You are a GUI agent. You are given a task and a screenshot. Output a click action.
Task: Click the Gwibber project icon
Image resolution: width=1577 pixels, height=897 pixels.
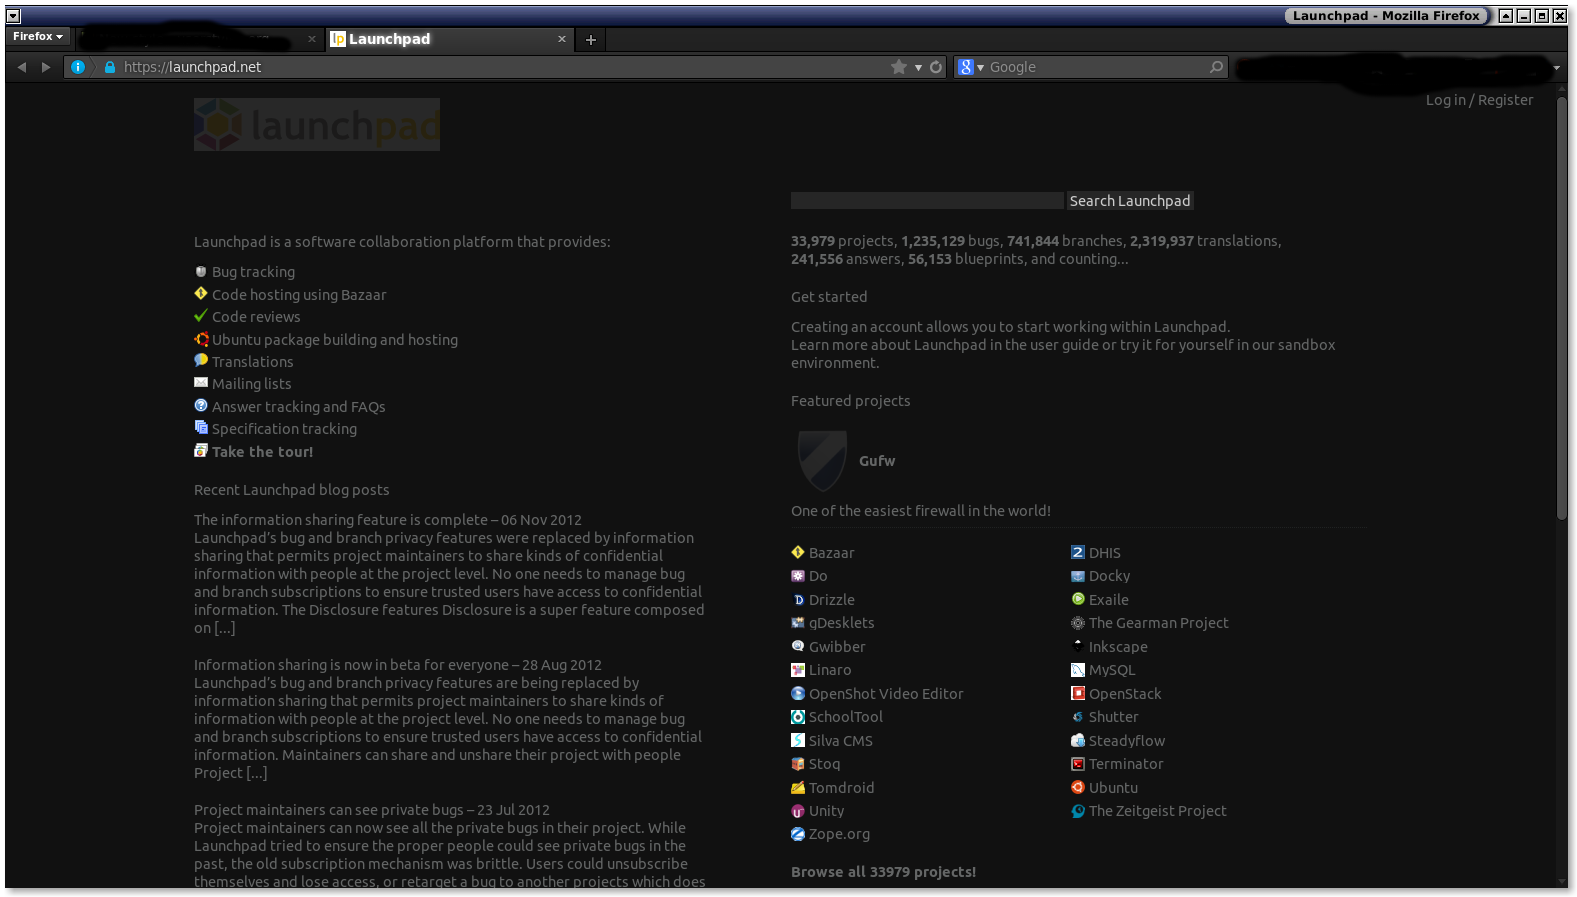click(798, 646)
